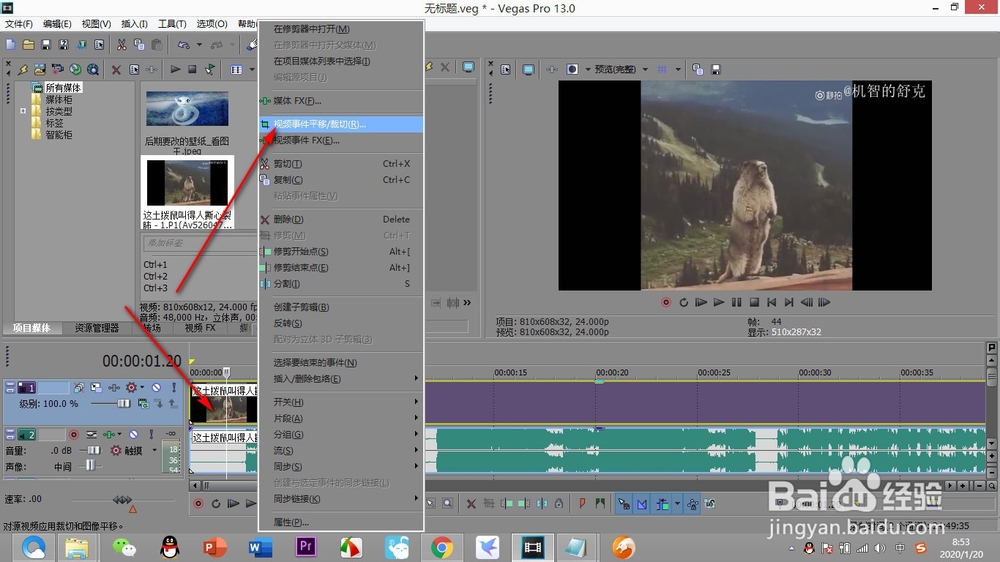
Task: Select the groundhog video clip thumbnail
Action: tap(187, 183)
